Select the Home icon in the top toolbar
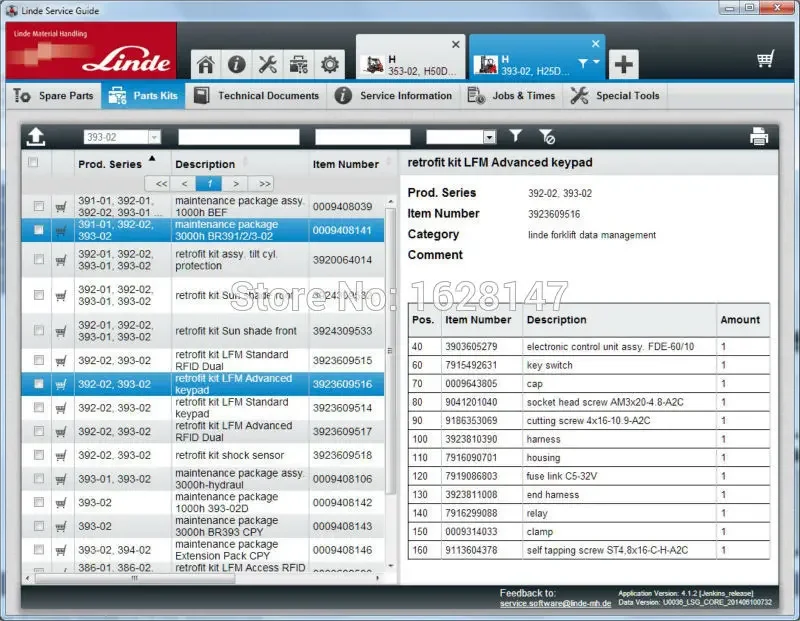The height and width of the screenshot is (621, 800). [x=206, y=63]
